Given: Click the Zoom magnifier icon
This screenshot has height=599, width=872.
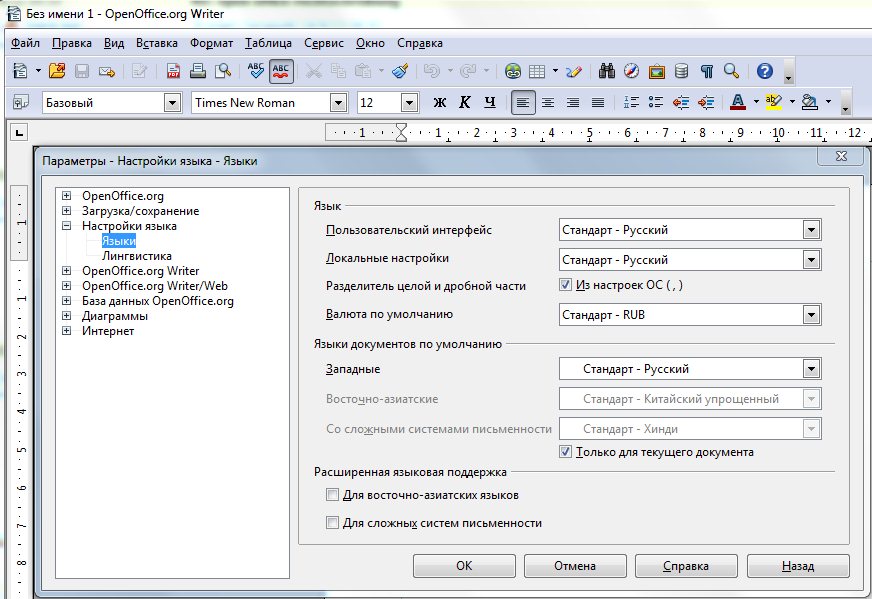Looking at the screenshot, I should [731, 71].
